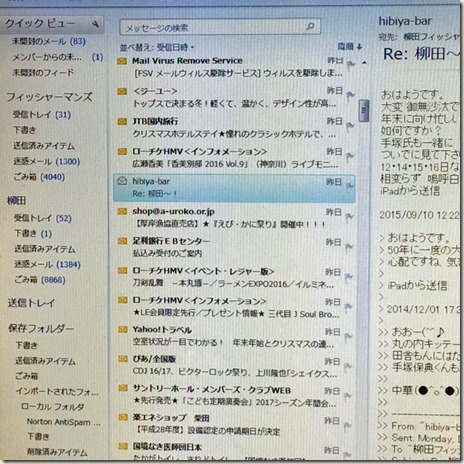Flag the JTB国内旅行 message
This screenshot has height=464, width=464.
350,126
